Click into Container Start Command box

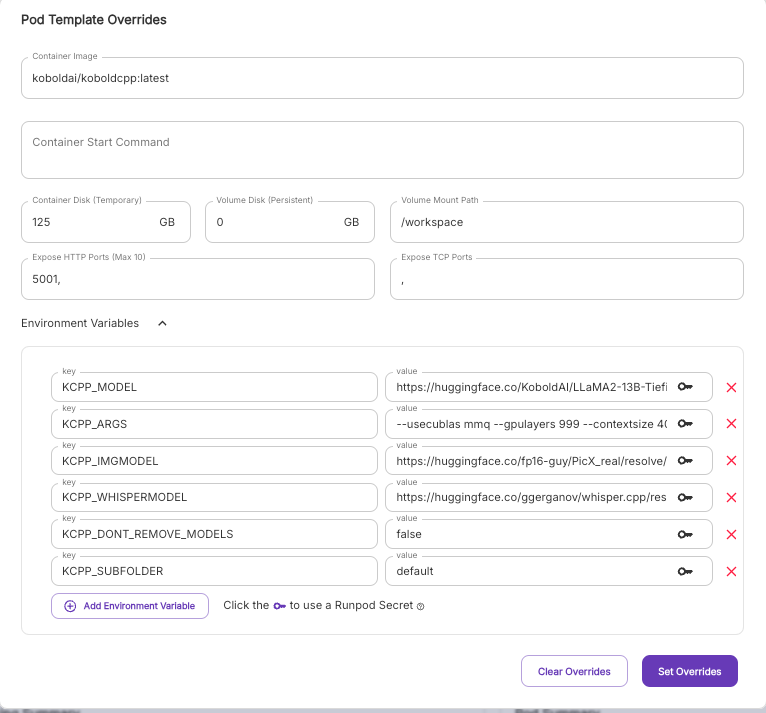point(381,150)
